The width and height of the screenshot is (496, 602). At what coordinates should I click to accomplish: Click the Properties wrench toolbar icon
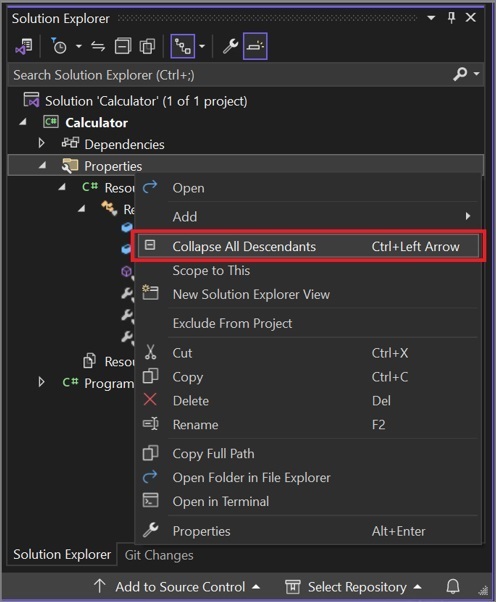coord(231,47)
